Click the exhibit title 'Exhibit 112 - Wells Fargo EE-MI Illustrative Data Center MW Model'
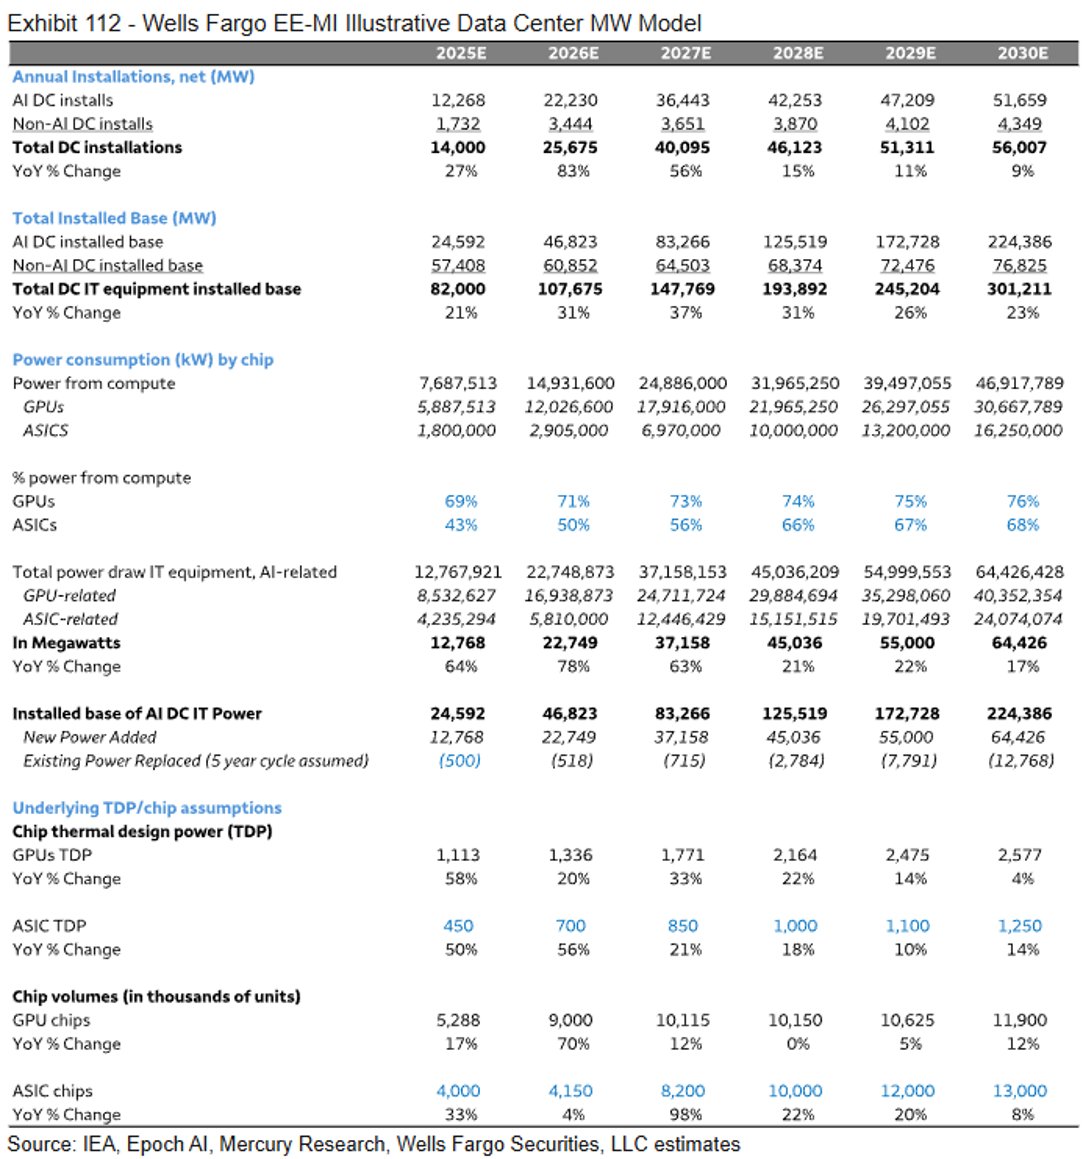1083x1159 pixels. (354, 23)
